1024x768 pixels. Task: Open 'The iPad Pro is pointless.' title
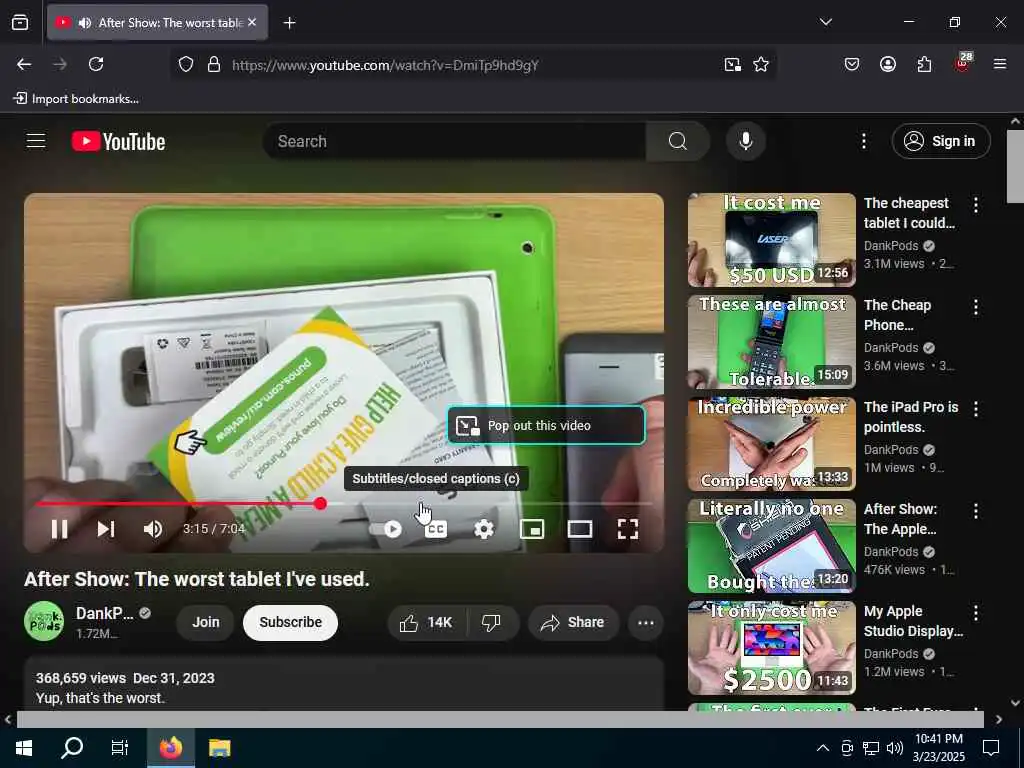[x=911, y=417]
